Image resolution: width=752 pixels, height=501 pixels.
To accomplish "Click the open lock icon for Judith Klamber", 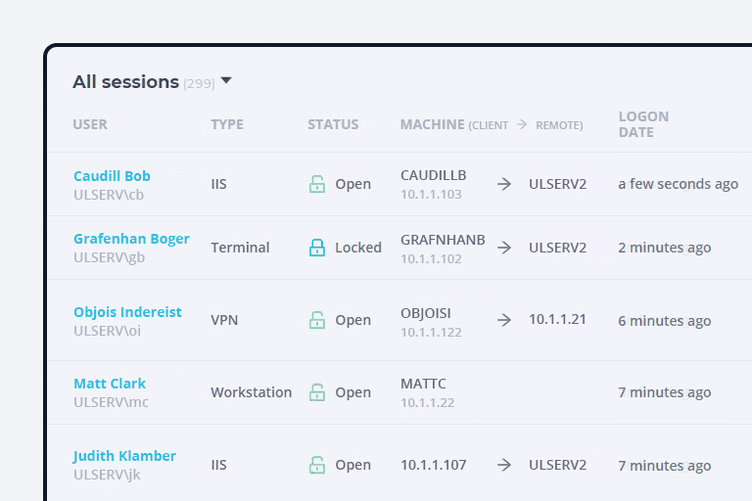I will tap(317, 465).
